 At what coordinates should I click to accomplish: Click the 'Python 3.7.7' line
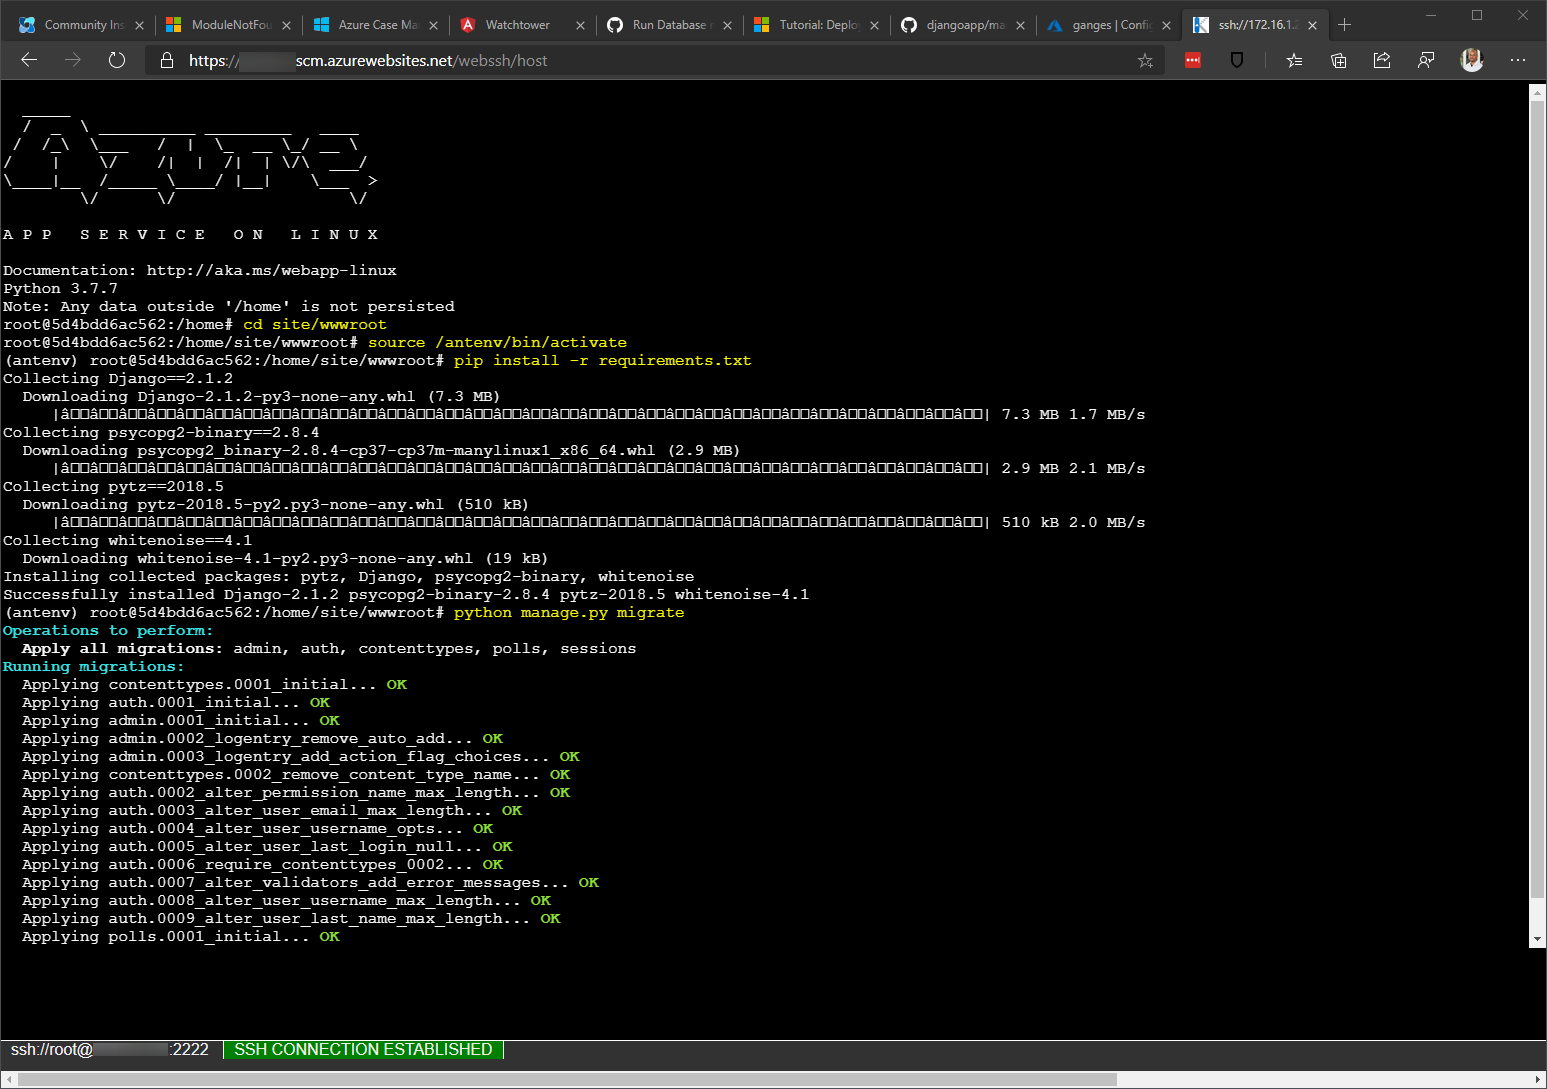[60, 288]
